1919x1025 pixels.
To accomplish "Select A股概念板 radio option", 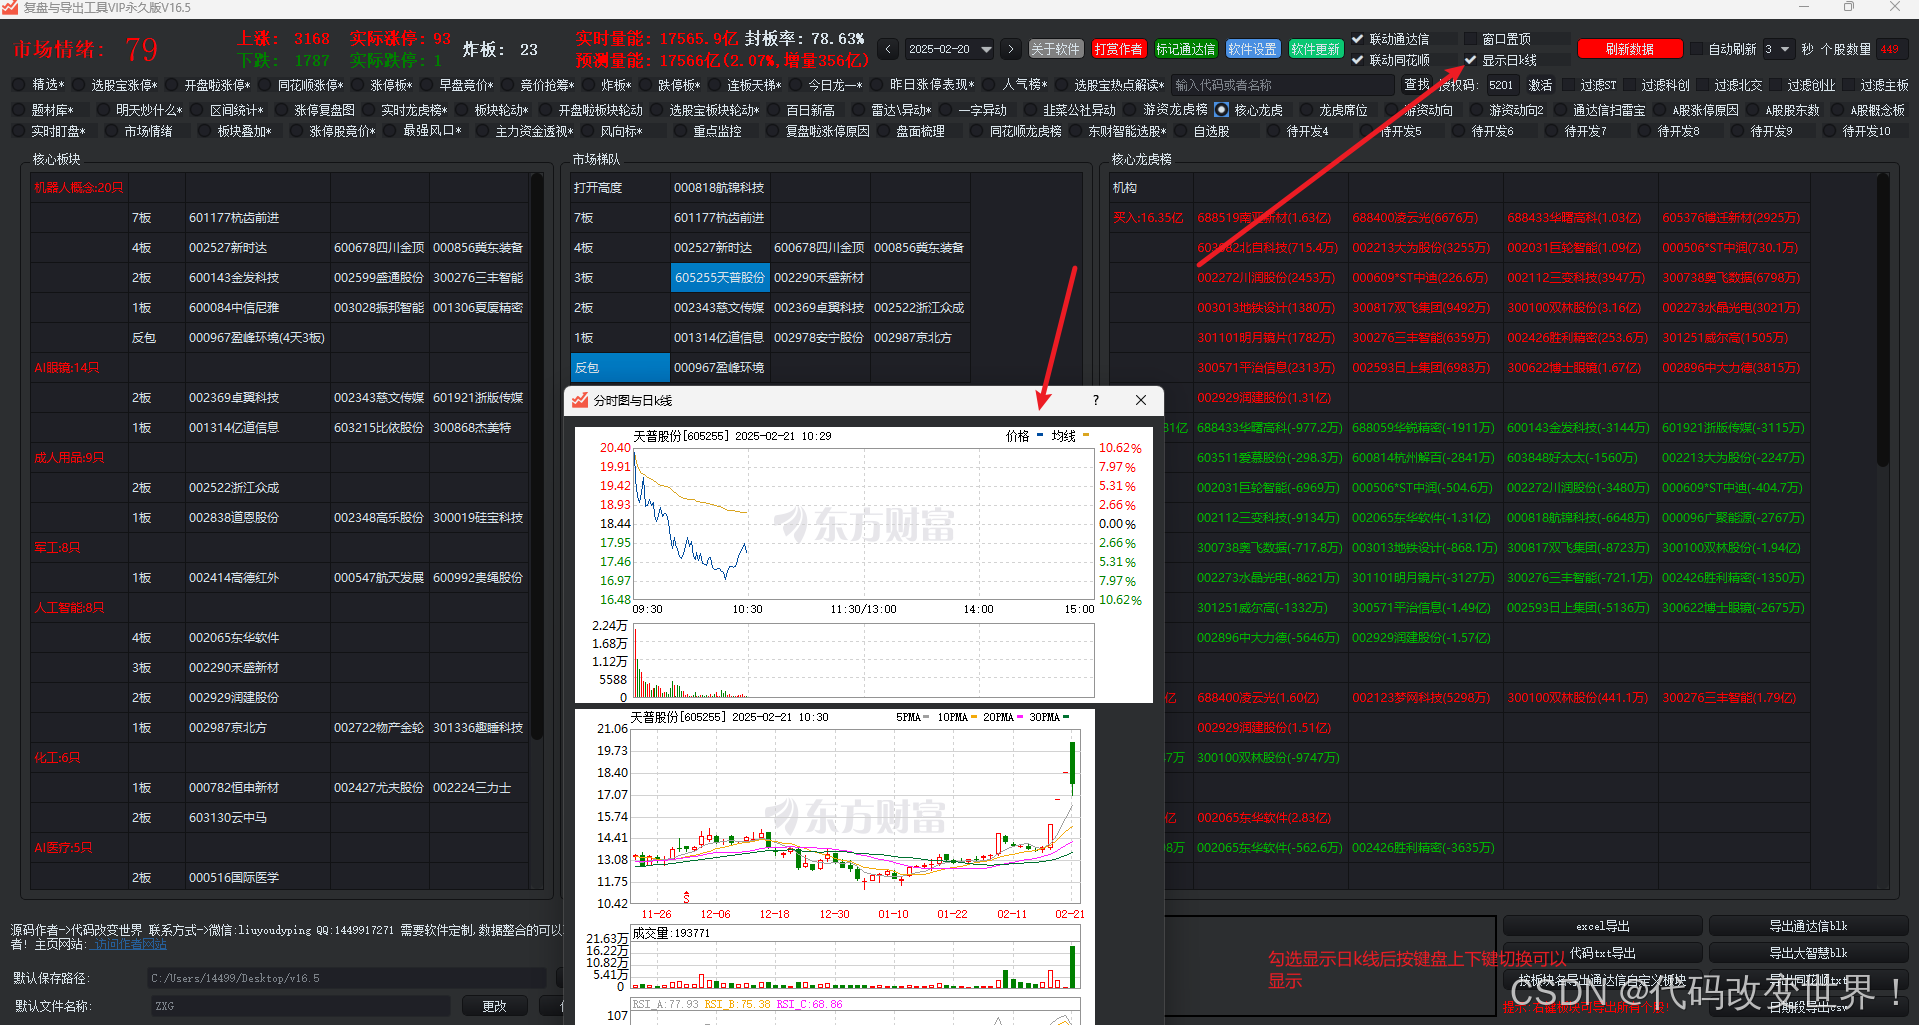I will tap(1837, 110).
